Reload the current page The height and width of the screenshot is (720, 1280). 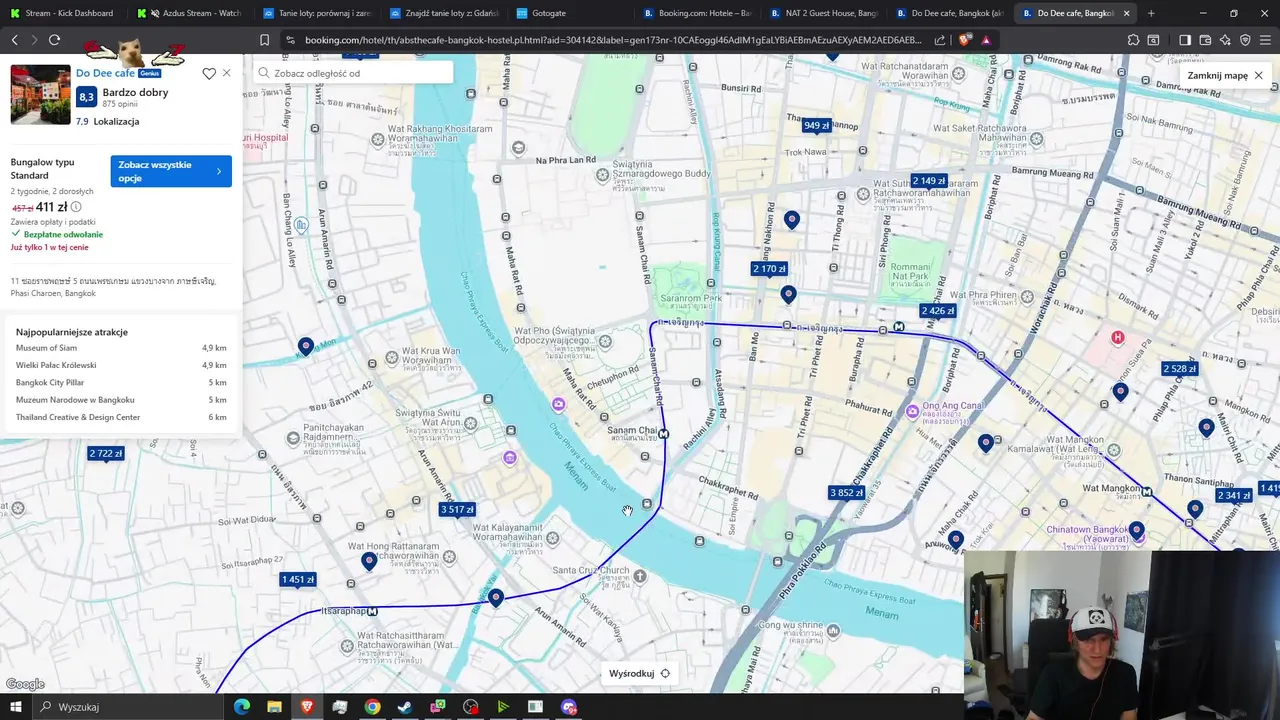pyautogui.click(x=54, y=40)
